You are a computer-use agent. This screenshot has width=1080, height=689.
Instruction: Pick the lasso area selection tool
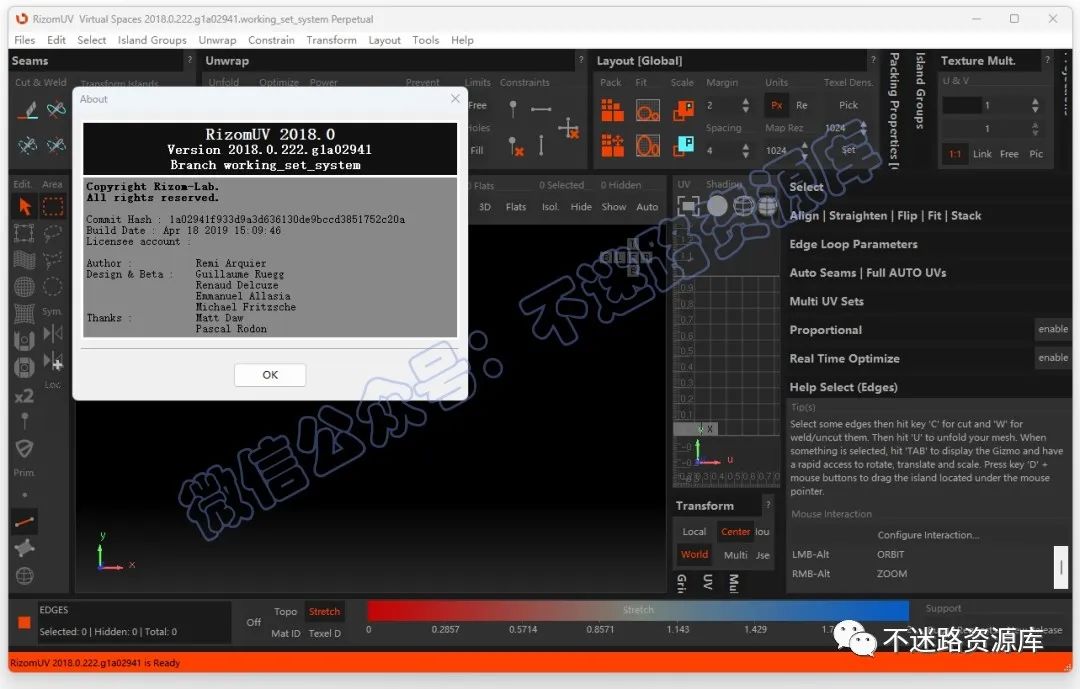click(x=53, y=233)
